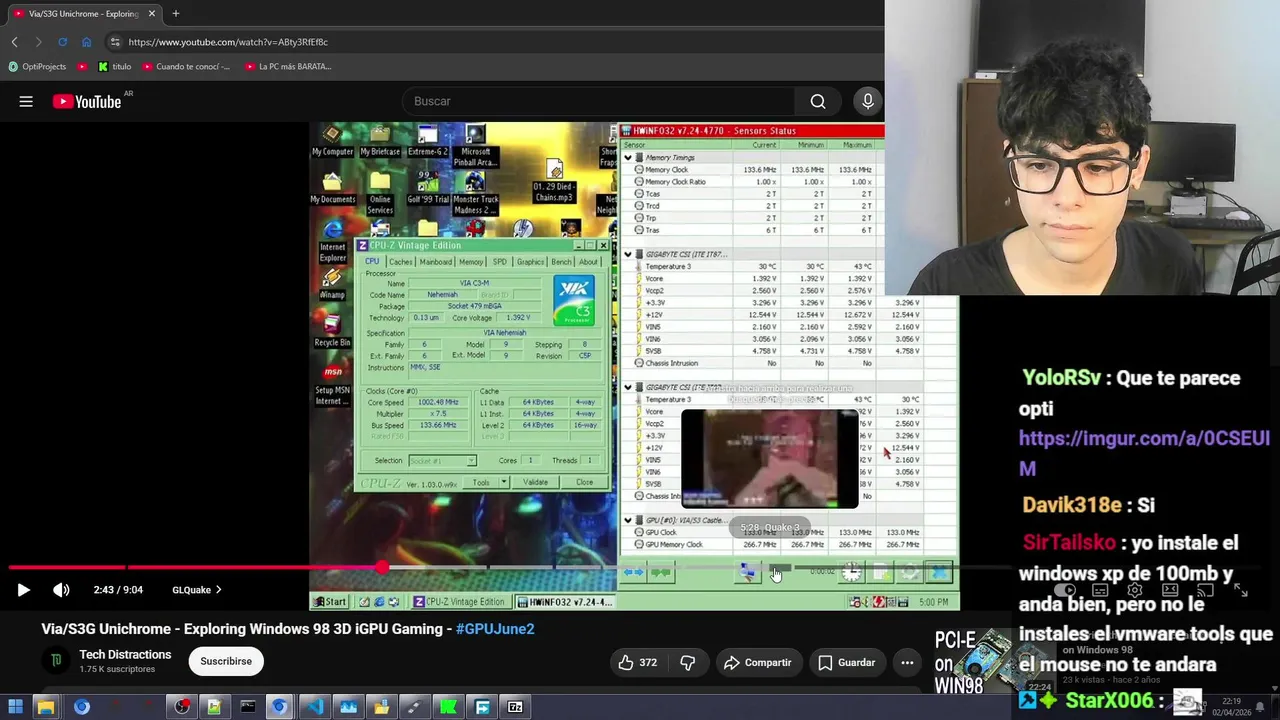Open the terminal icon in taskbar

tap(247, 707)
